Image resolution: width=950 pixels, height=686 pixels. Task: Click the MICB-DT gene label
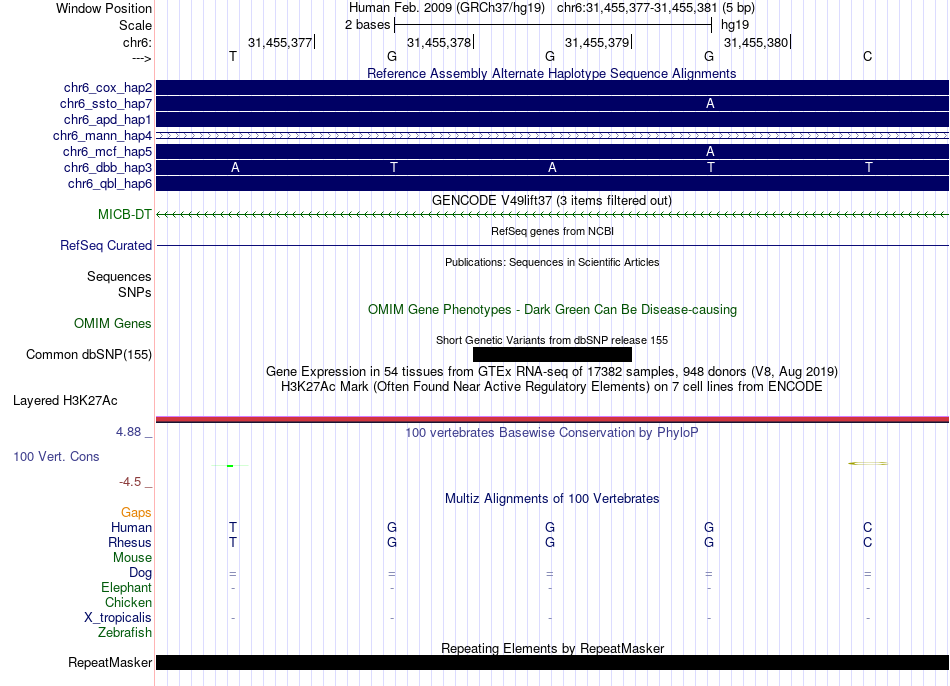(125, 215)
